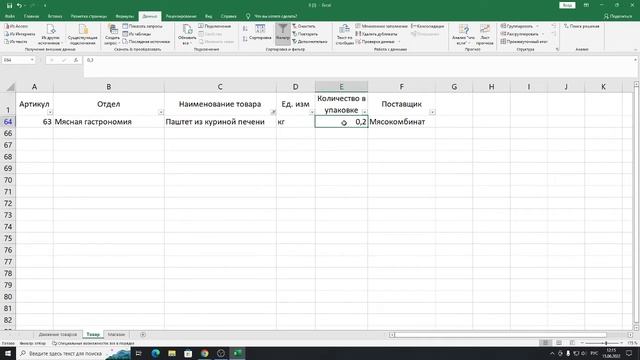The width and height of the screenshot is (640, 360).
Task: Open Поставщик column filter dropdown
Action: 432,112
